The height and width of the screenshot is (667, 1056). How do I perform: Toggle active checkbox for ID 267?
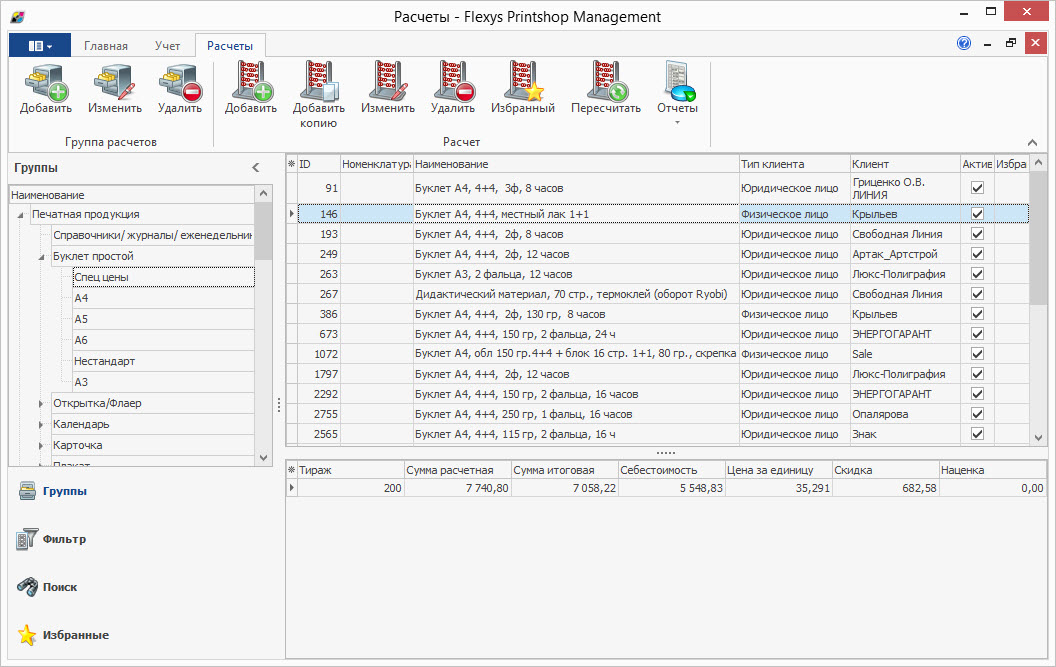tap(977, 294)
